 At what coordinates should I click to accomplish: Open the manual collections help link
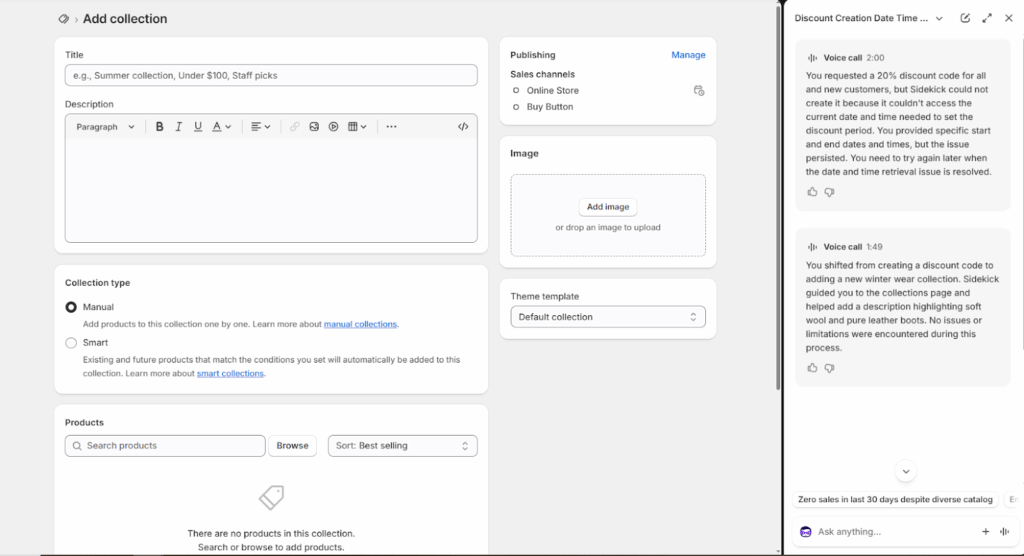[360, 324]
